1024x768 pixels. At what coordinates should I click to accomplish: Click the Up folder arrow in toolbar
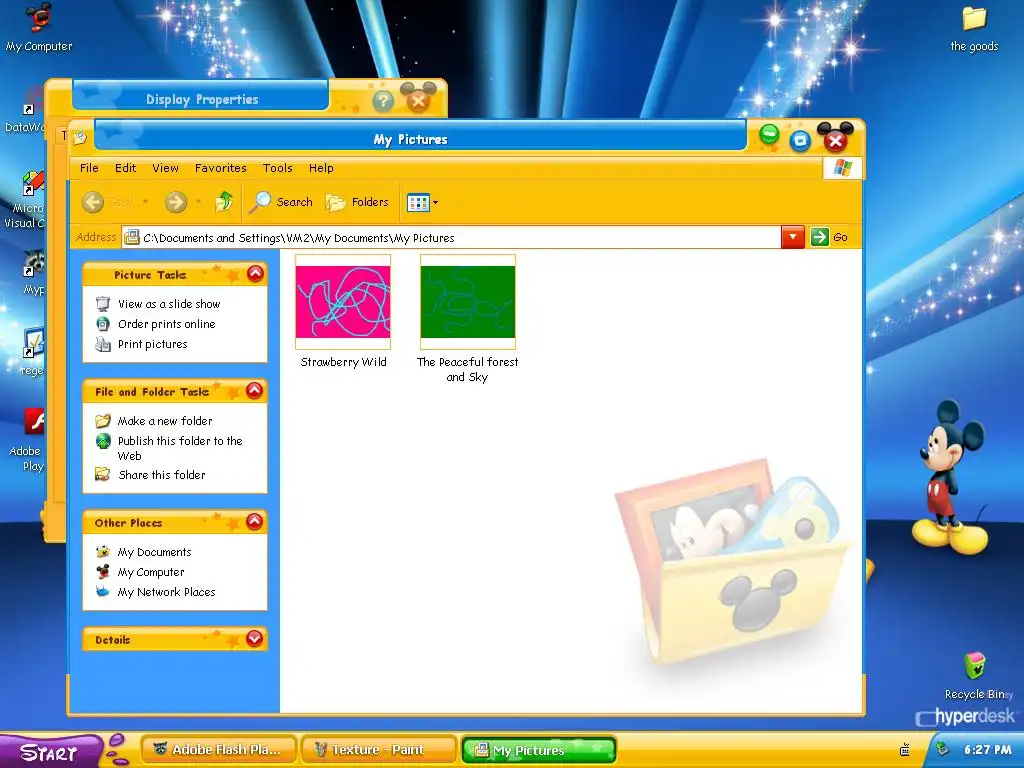[224, 202]
